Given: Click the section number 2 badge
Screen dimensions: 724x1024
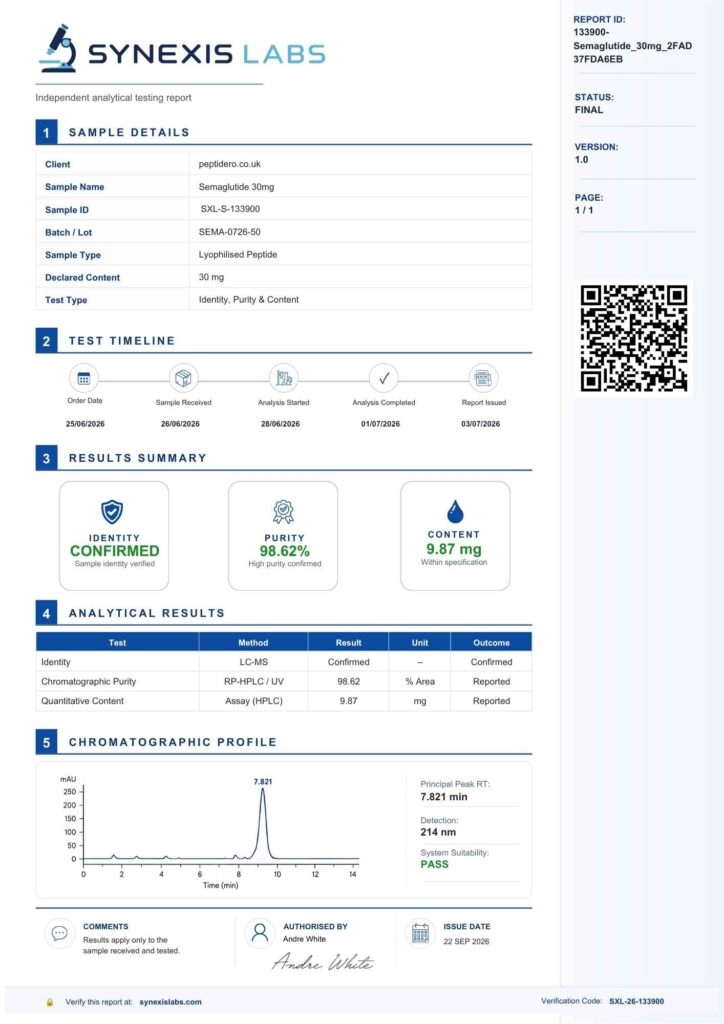Looking at the screenshot, I should [46, 341].
